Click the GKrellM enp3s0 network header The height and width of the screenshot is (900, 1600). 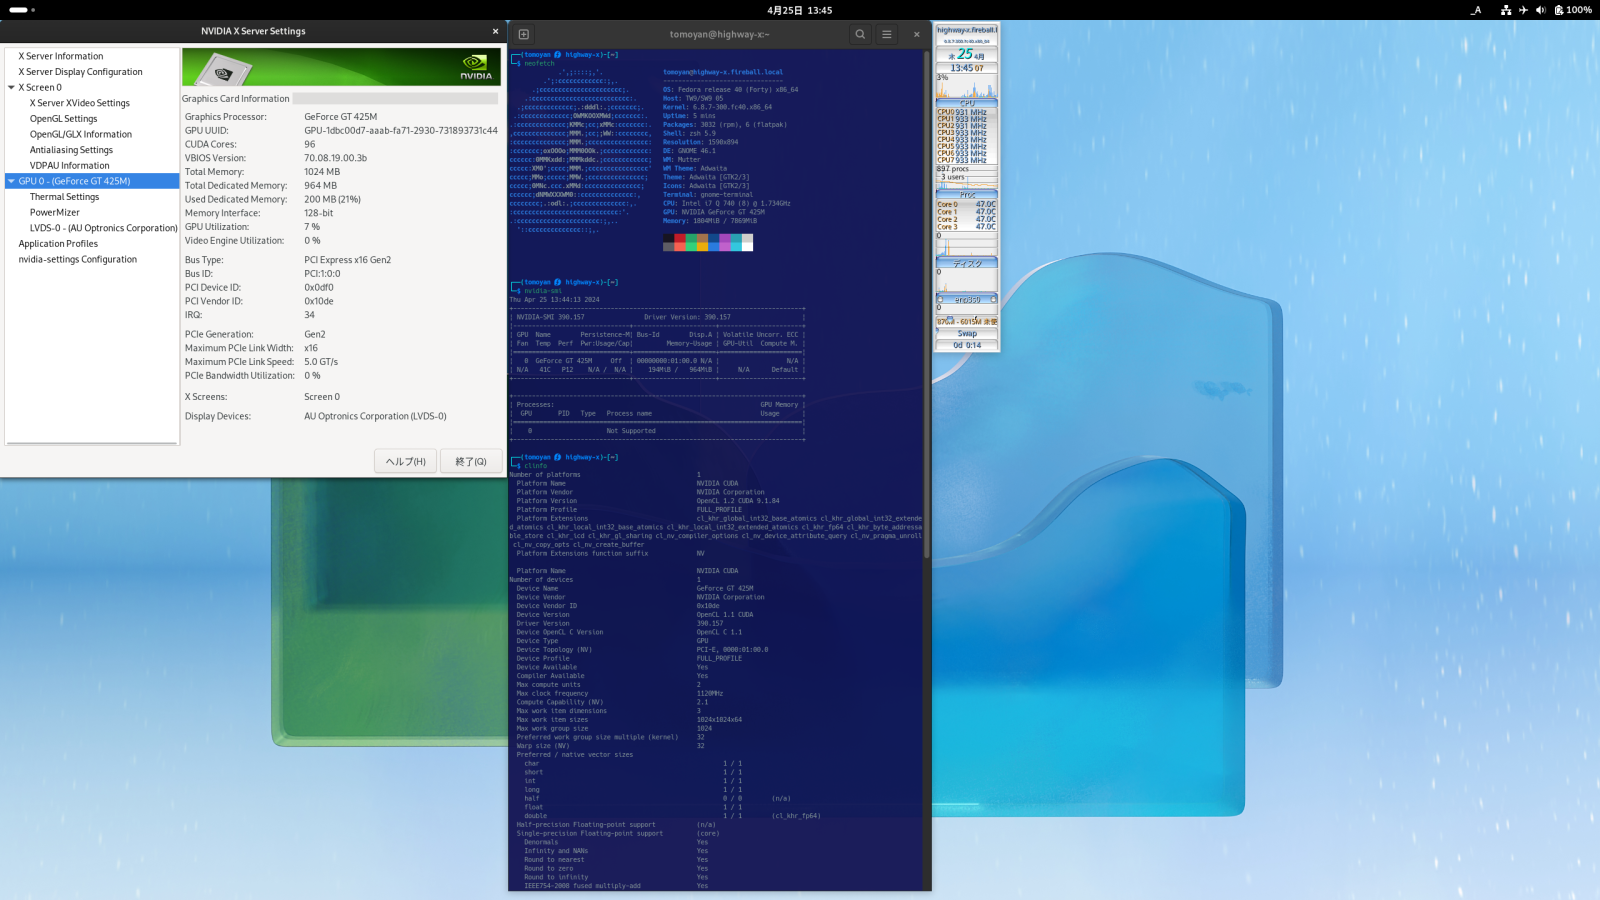point(967,299)
